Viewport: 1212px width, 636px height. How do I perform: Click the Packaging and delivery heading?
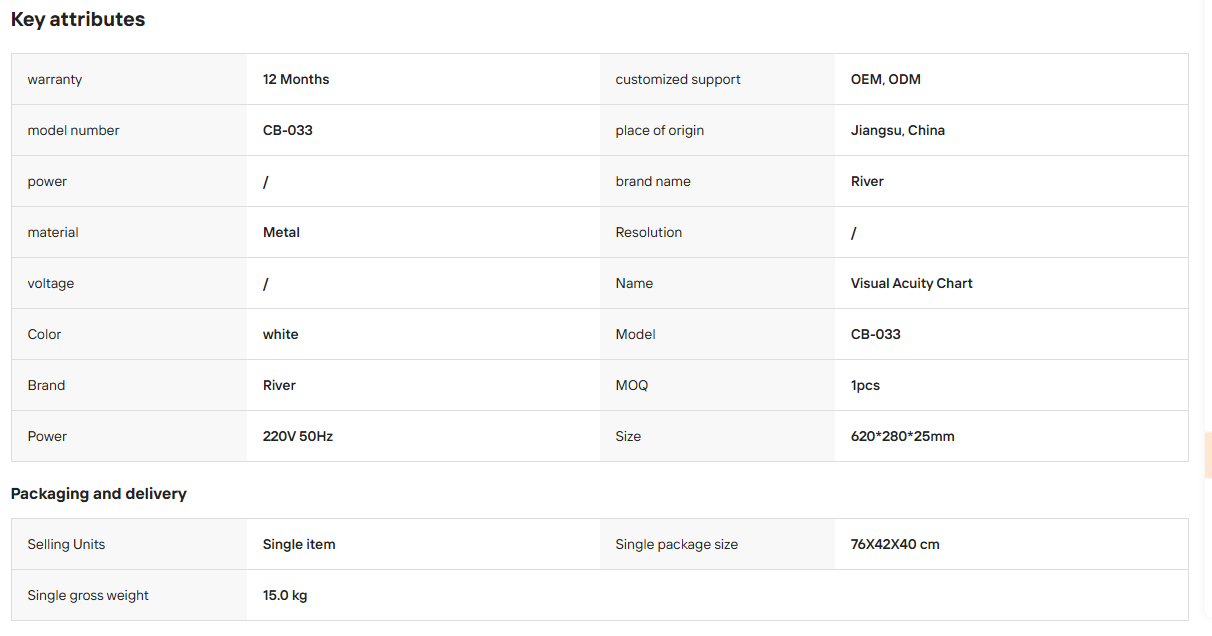pos(99,493)
